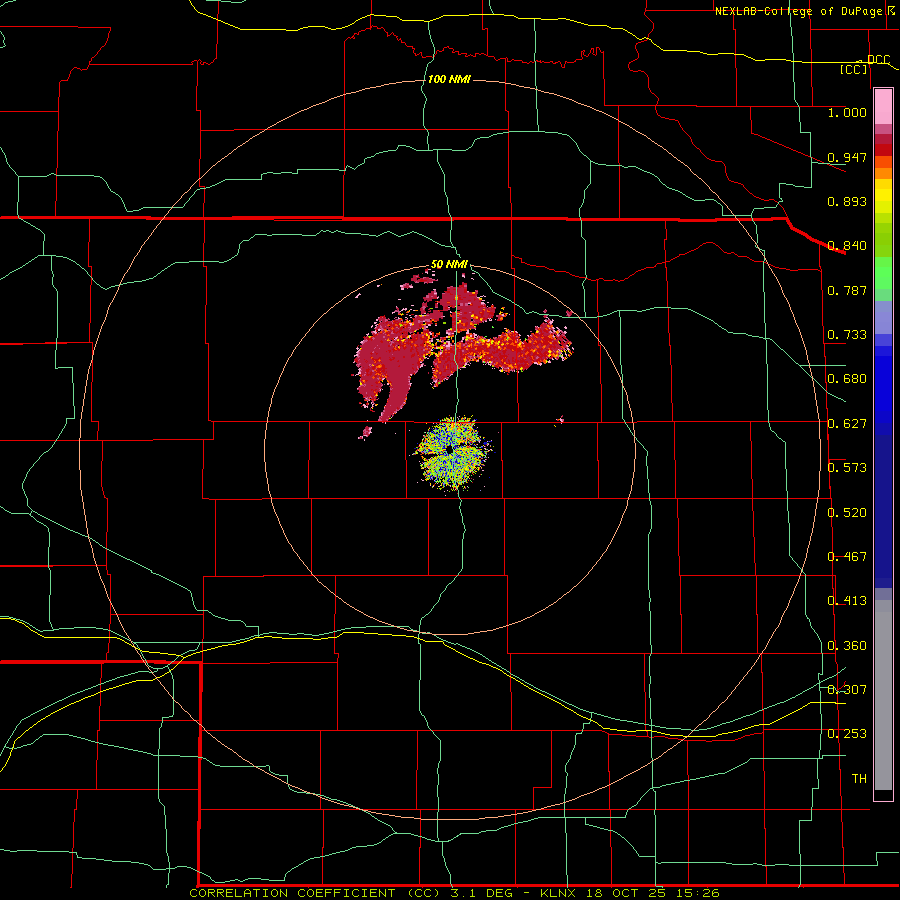The width and height of the screenshot is (900, 900).
Task: Click the 0.360 scale label
Action: [x=847, y=646]
